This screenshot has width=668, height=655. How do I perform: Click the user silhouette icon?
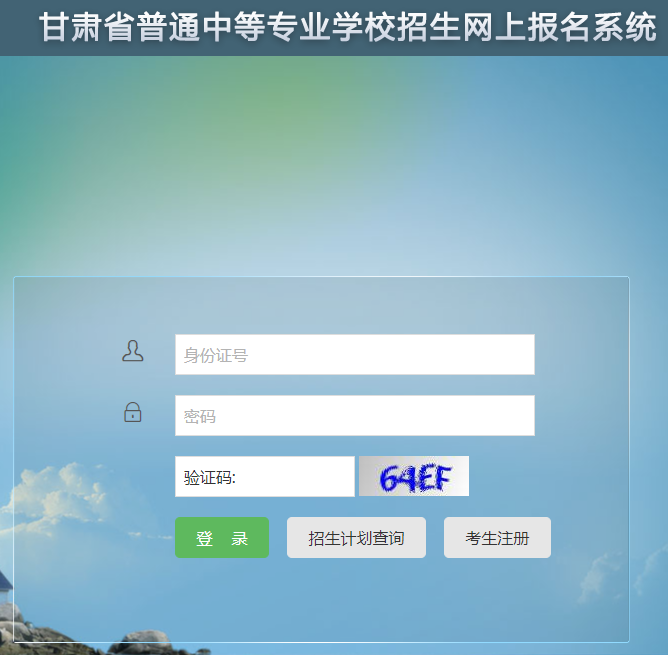point(132,351)
